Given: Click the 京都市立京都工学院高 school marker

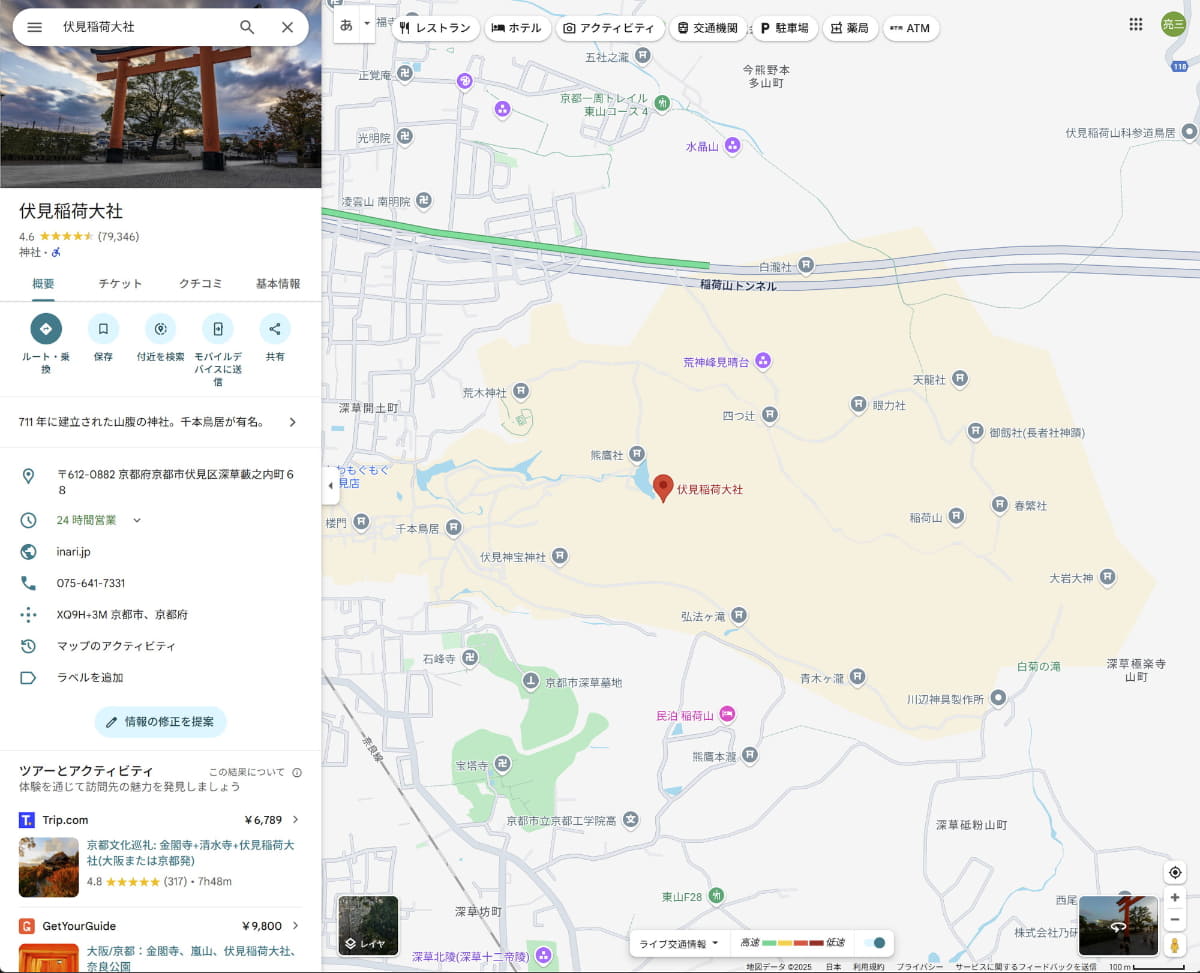Looking at the screenshot, I should [630, 821].
